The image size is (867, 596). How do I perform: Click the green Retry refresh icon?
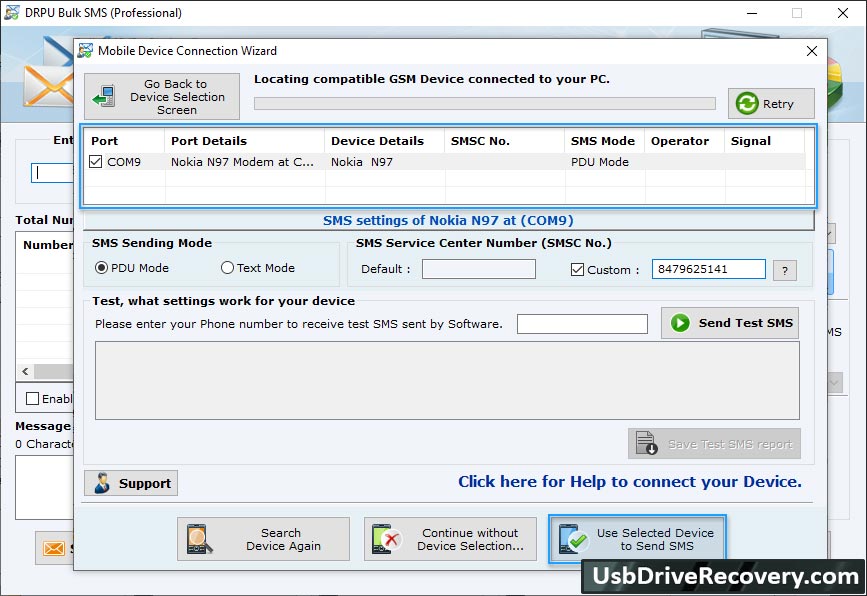point(747,103)
